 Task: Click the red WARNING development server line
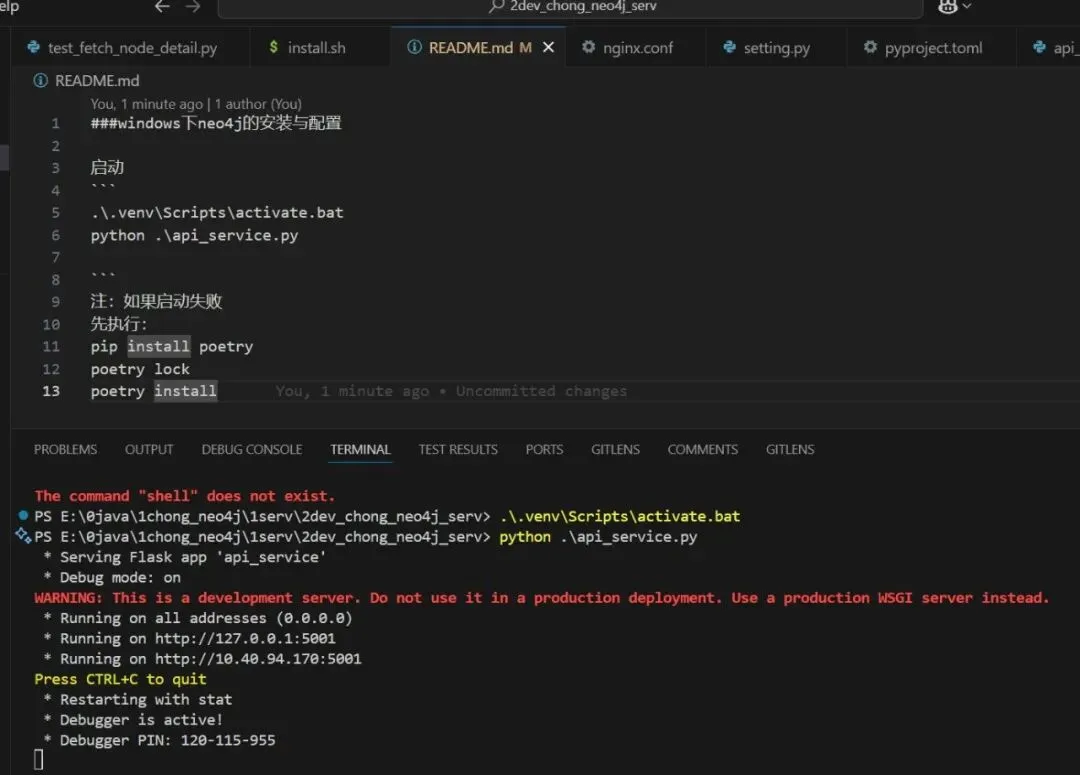click(x=541, y=598)
